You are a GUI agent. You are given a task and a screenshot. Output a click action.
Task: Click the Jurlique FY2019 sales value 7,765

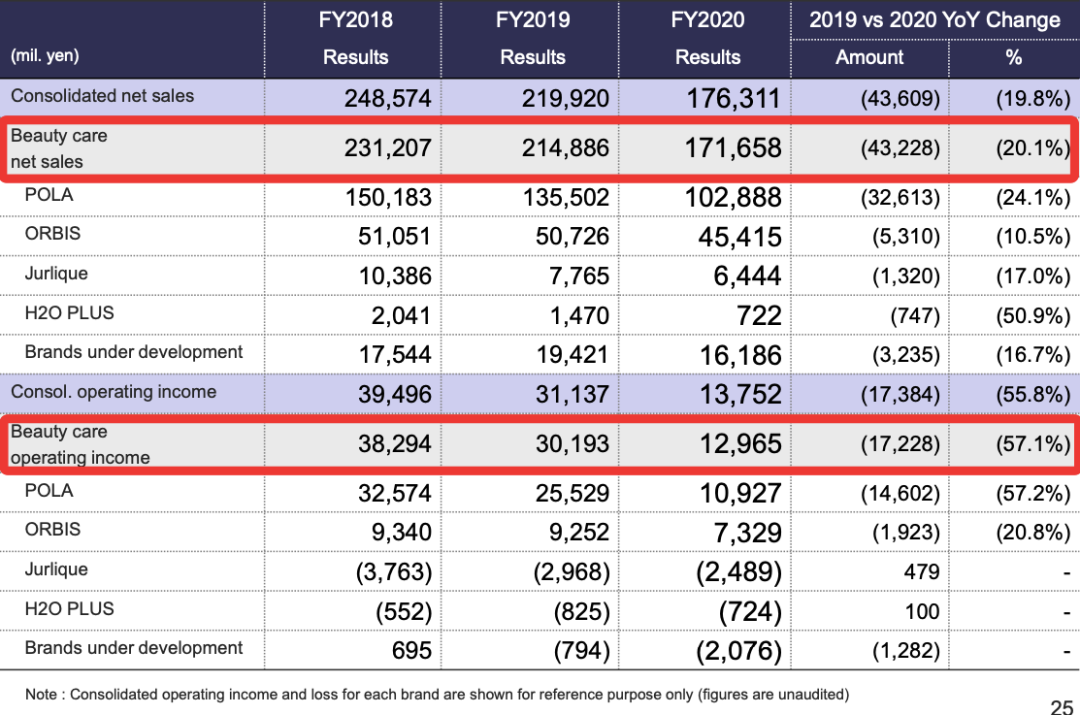click(579, 276)
